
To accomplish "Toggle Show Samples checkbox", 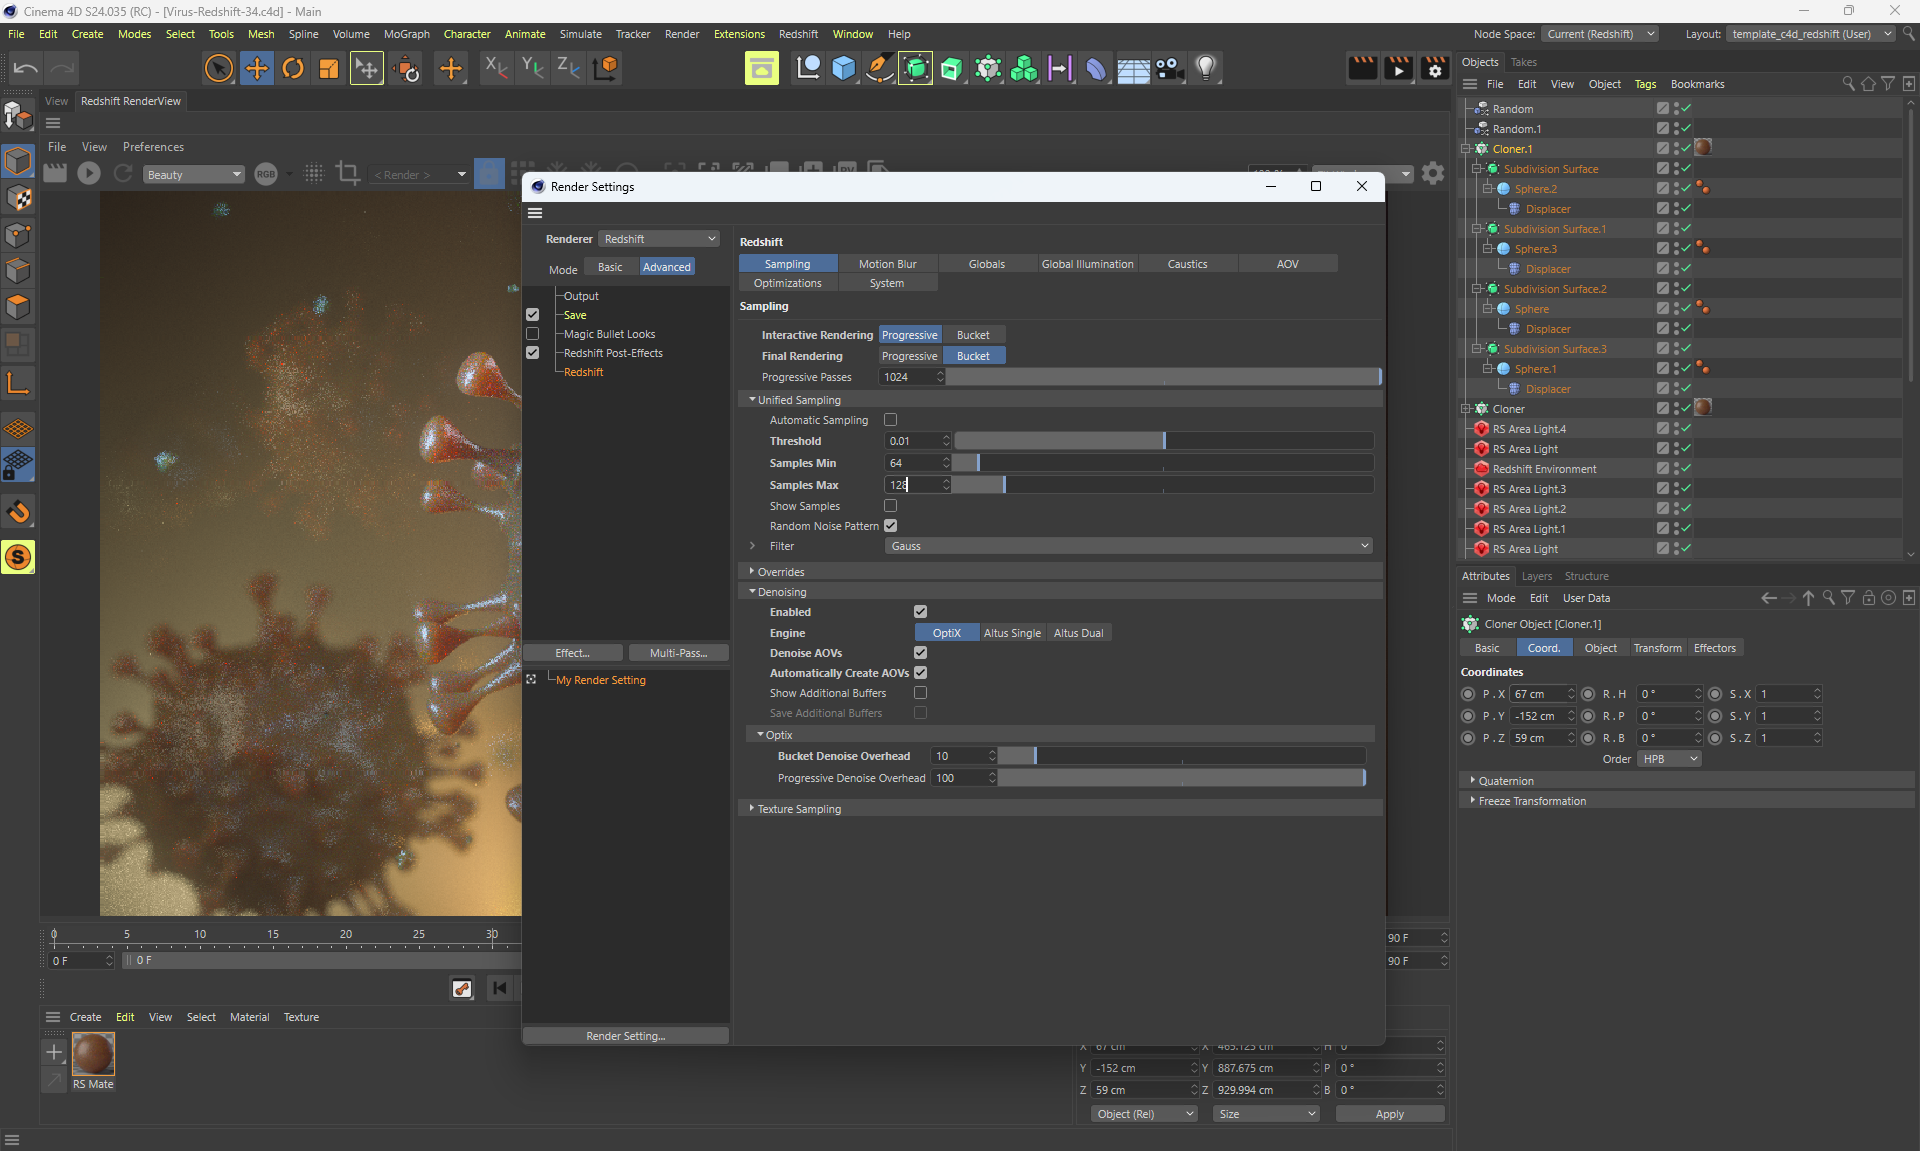I will 890,506.
